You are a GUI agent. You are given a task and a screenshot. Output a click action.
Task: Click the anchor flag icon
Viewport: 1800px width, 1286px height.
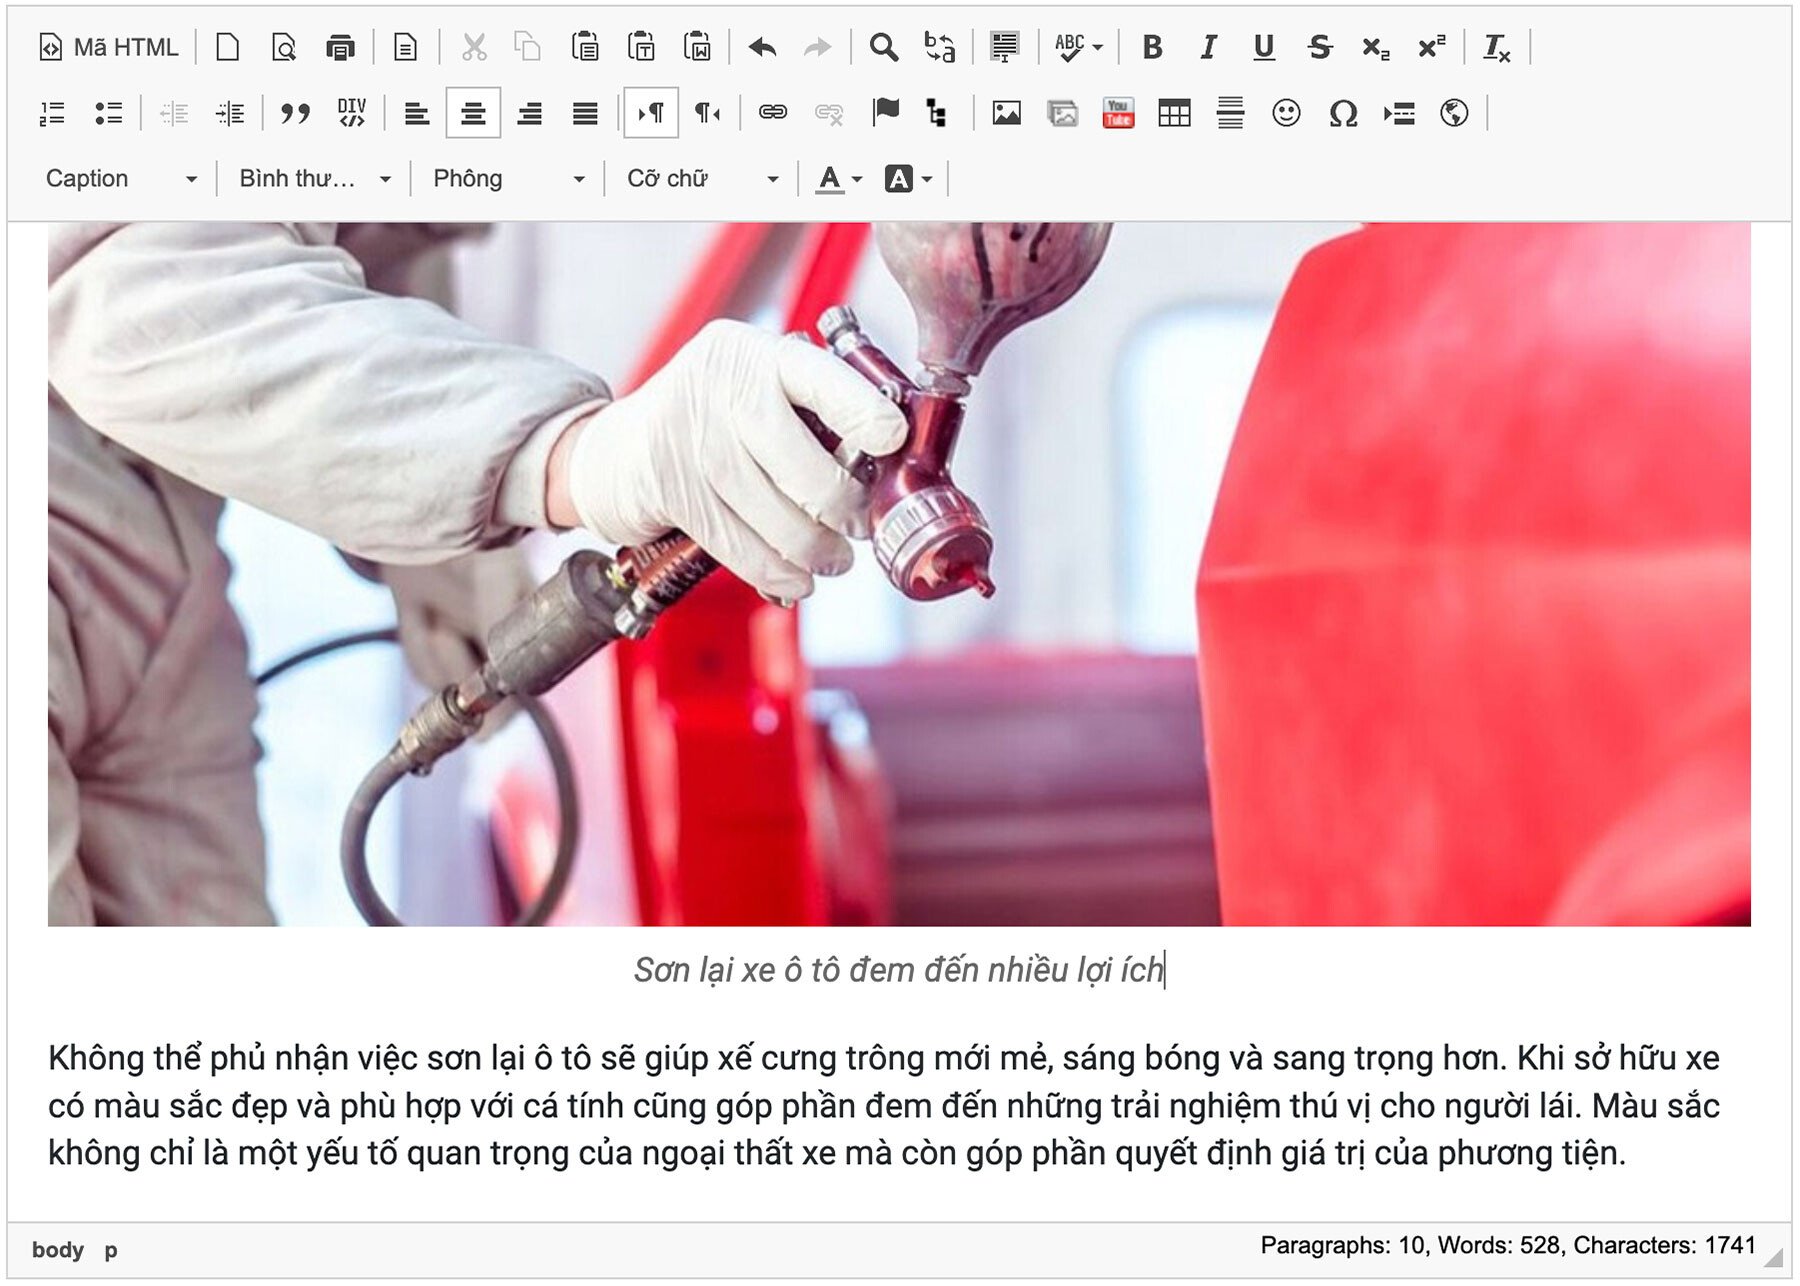tap(885, 112)
